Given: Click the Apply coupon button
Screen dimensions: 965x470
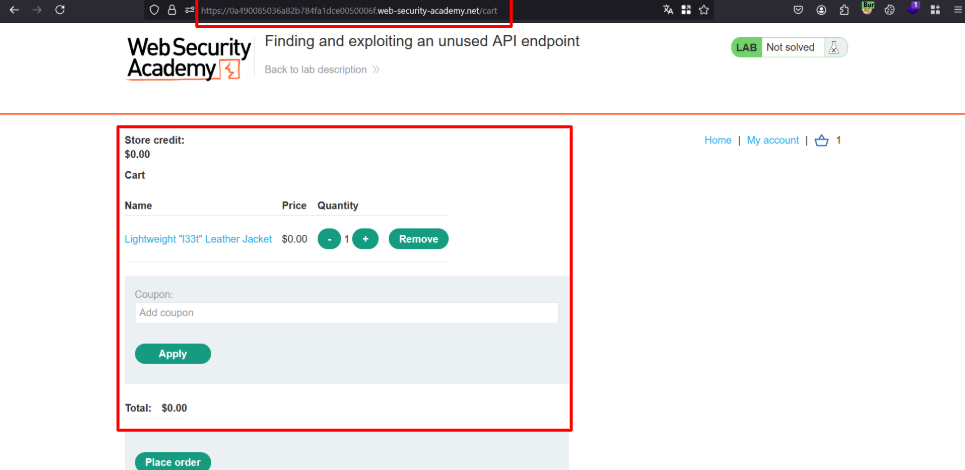Looking at the screenshot, I should click(x=173, y=354).
